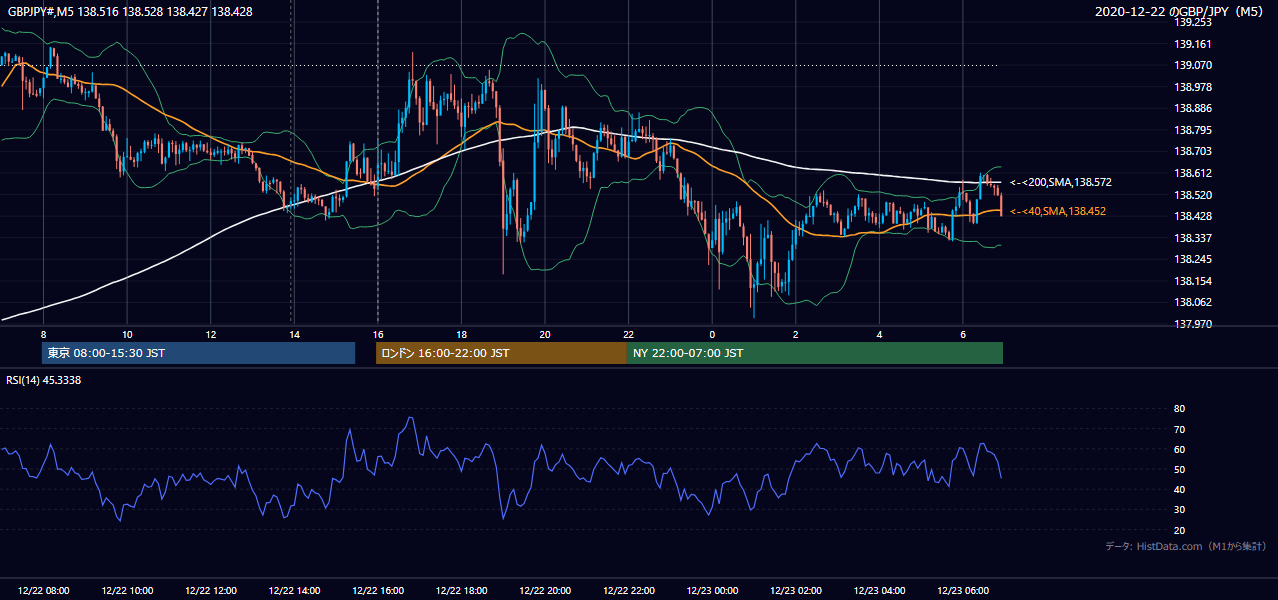Click the 138.062 price axis label
Image resolution: width=1278 pixels, height=600 pixels.
click(1193, 302)
